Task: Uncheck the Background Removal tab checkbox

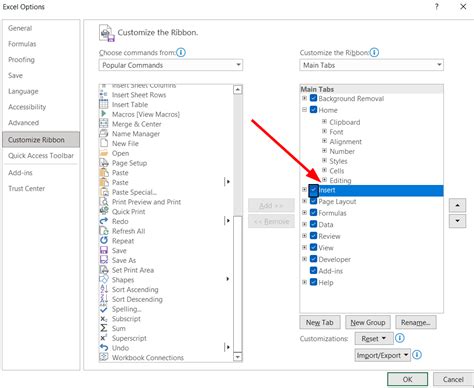Action: point(313,98)
